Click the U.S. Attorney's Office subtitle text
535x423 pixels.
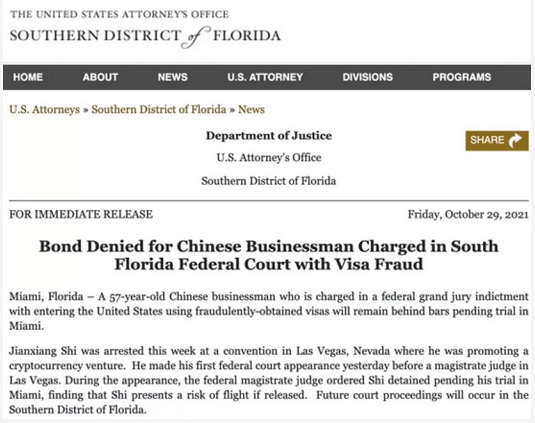tap(269, 158)
